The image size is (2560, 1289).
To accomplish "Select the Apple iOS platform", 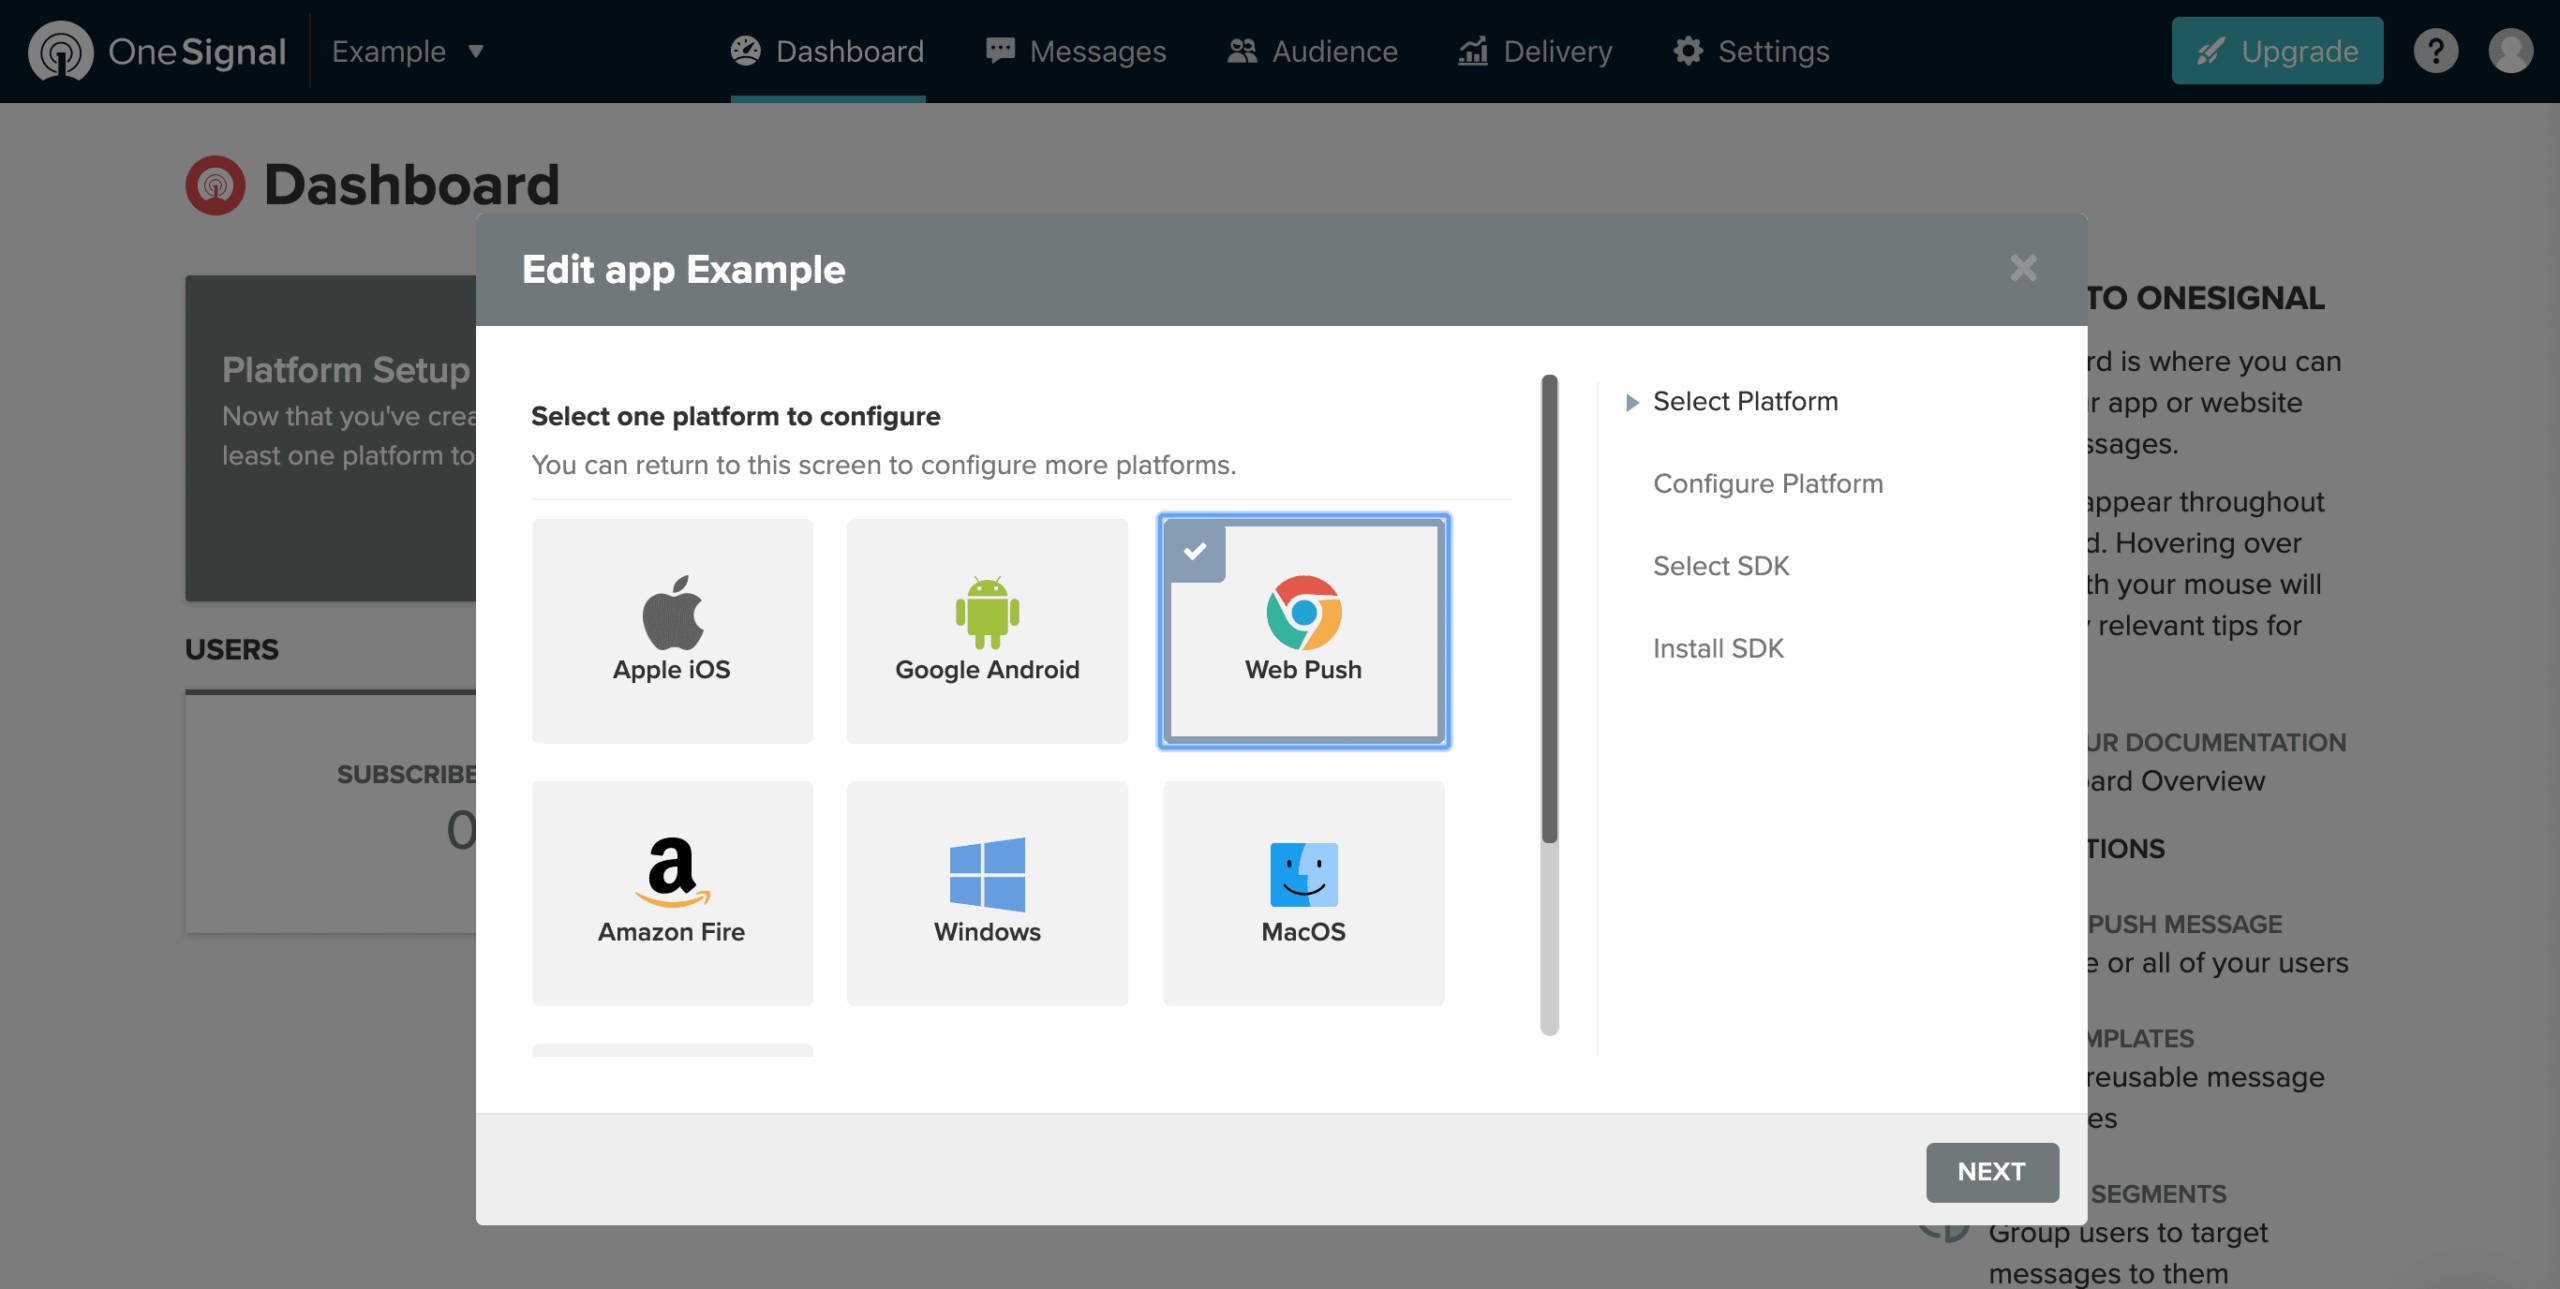I will pos(672,631).
